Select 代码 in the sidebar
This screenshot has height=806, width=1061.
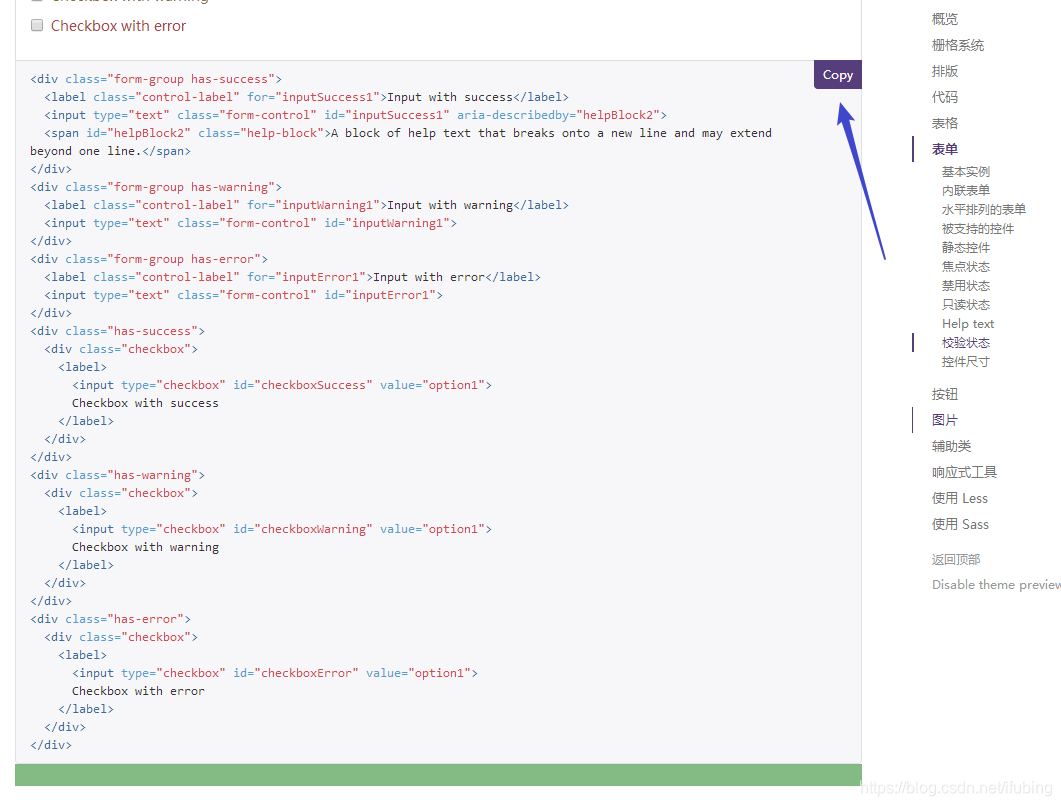945,97
